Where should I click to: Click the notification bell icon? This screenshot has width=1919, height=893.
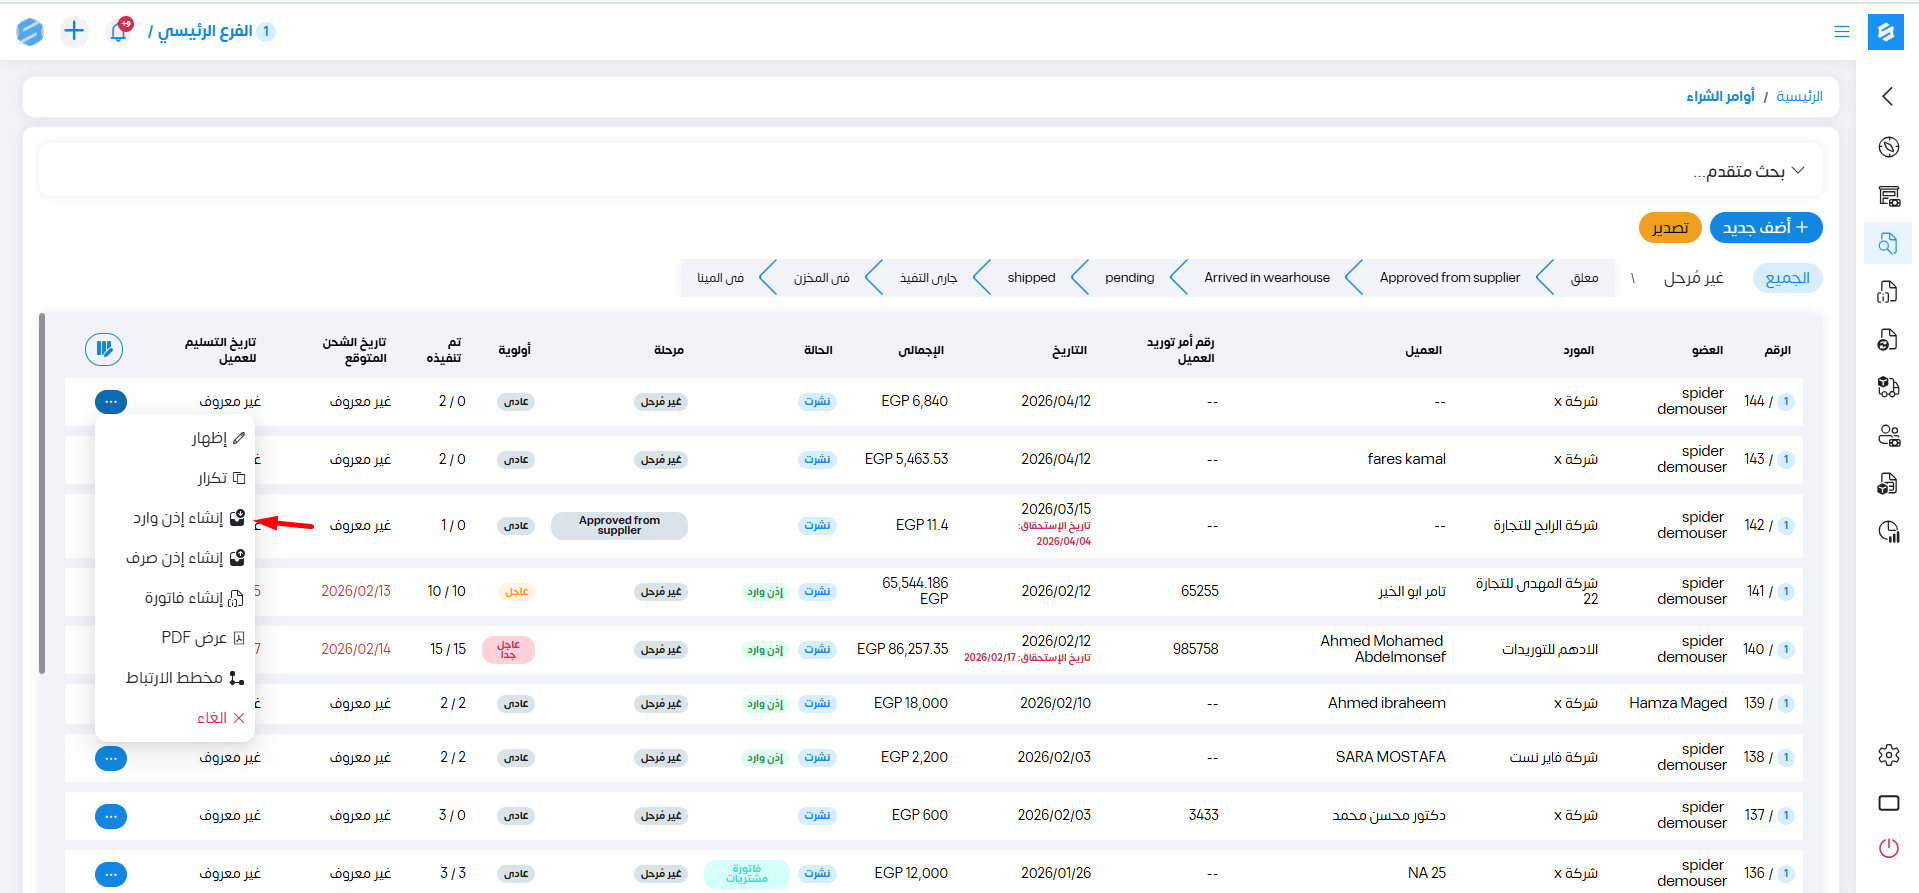point(118,31)
